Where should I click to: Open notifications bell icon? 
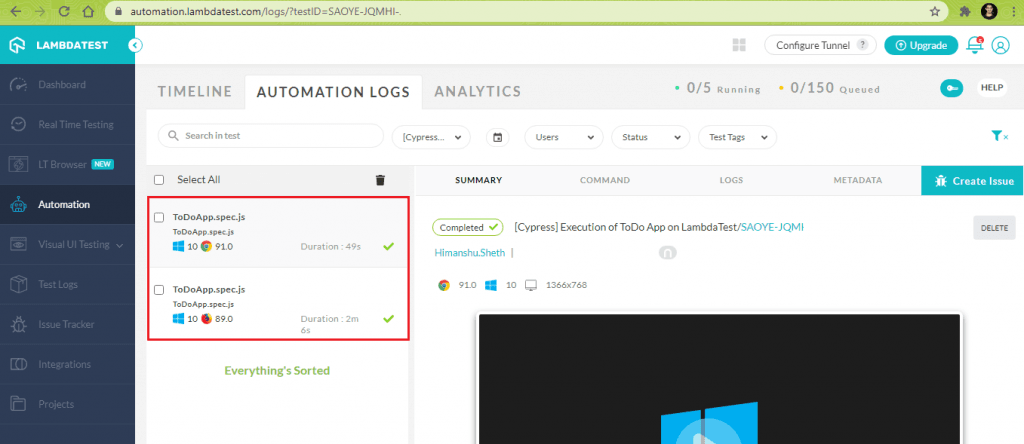[x=974, y=45]
